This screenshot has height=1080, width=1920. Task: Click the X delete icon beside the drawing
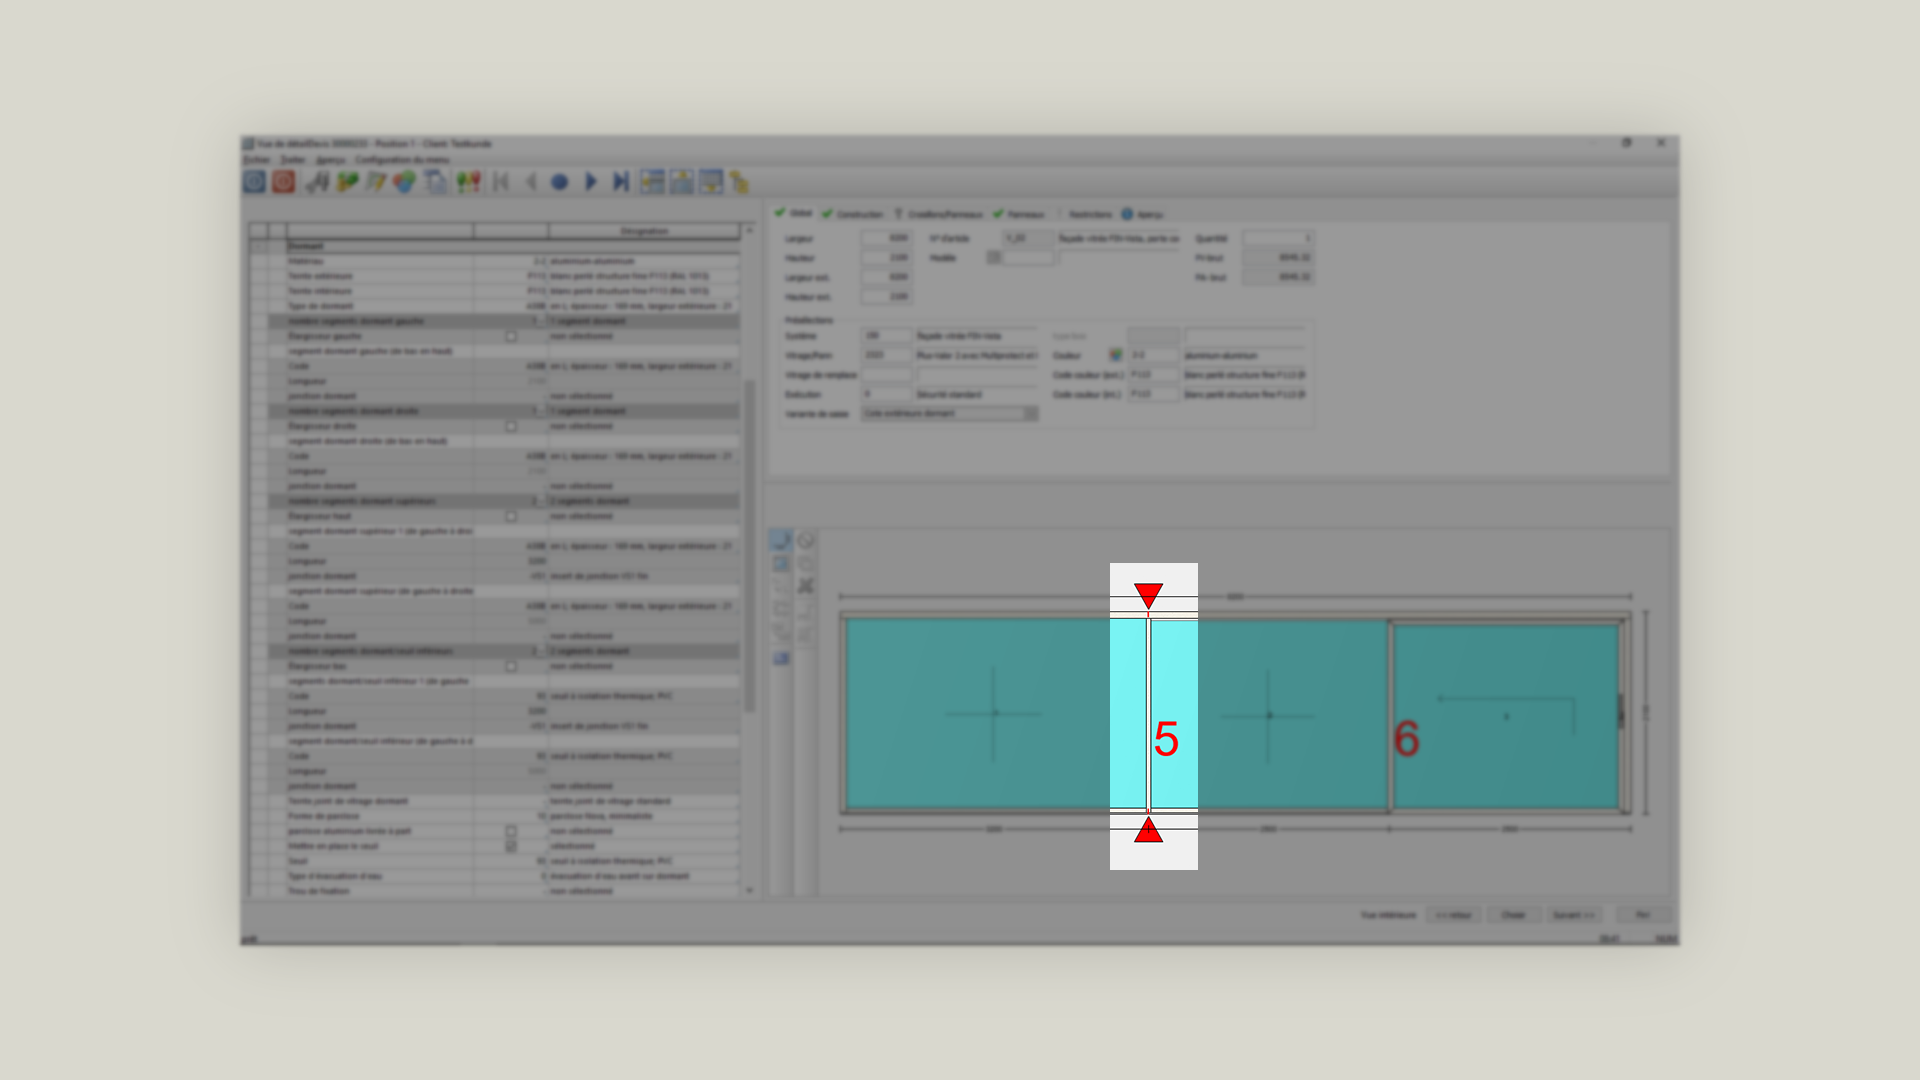[x=806, y=586]
